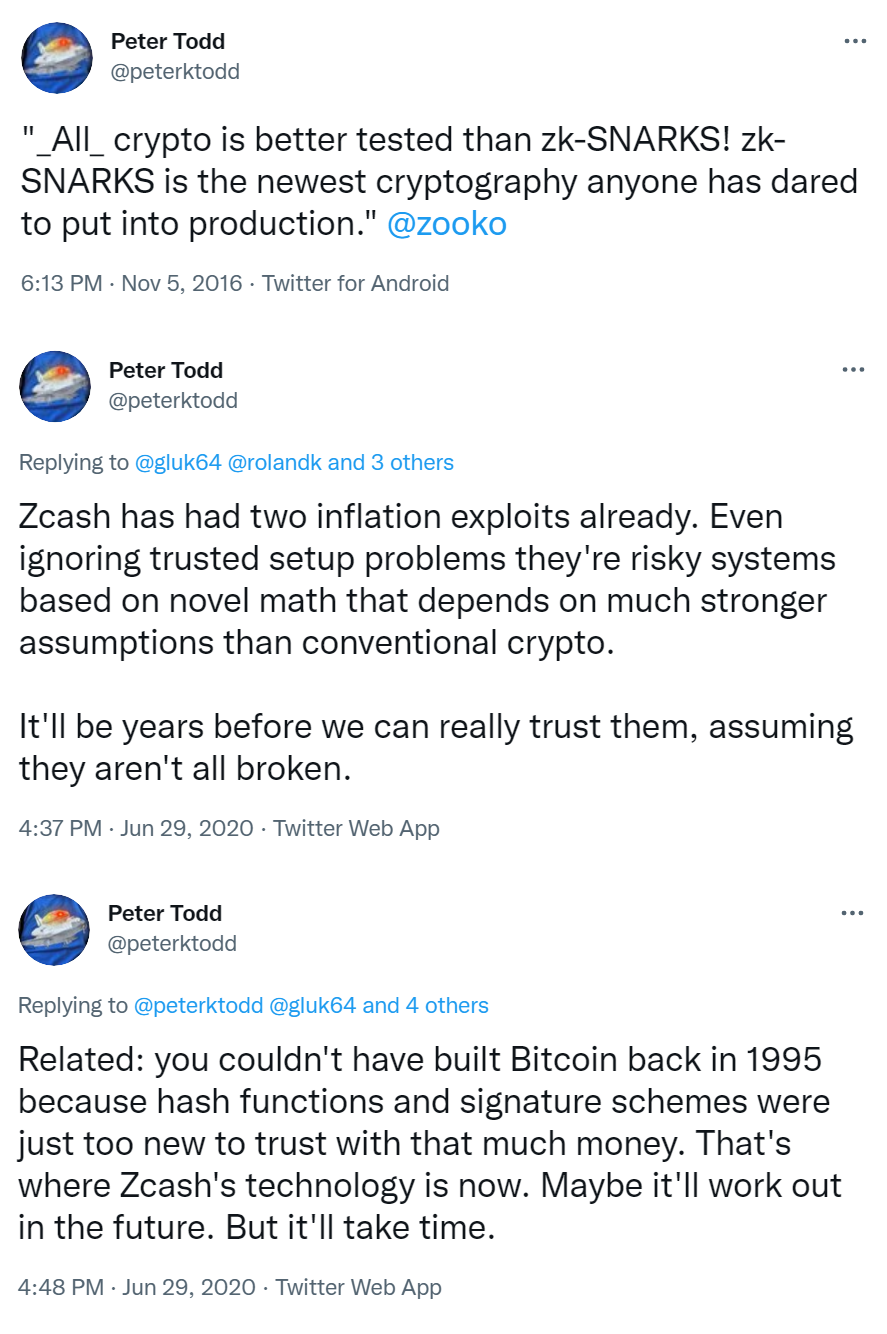887x1334 pixels.
Task: Click the @peterktodd handle under the third tweet's name
Action: click(172, 943)
